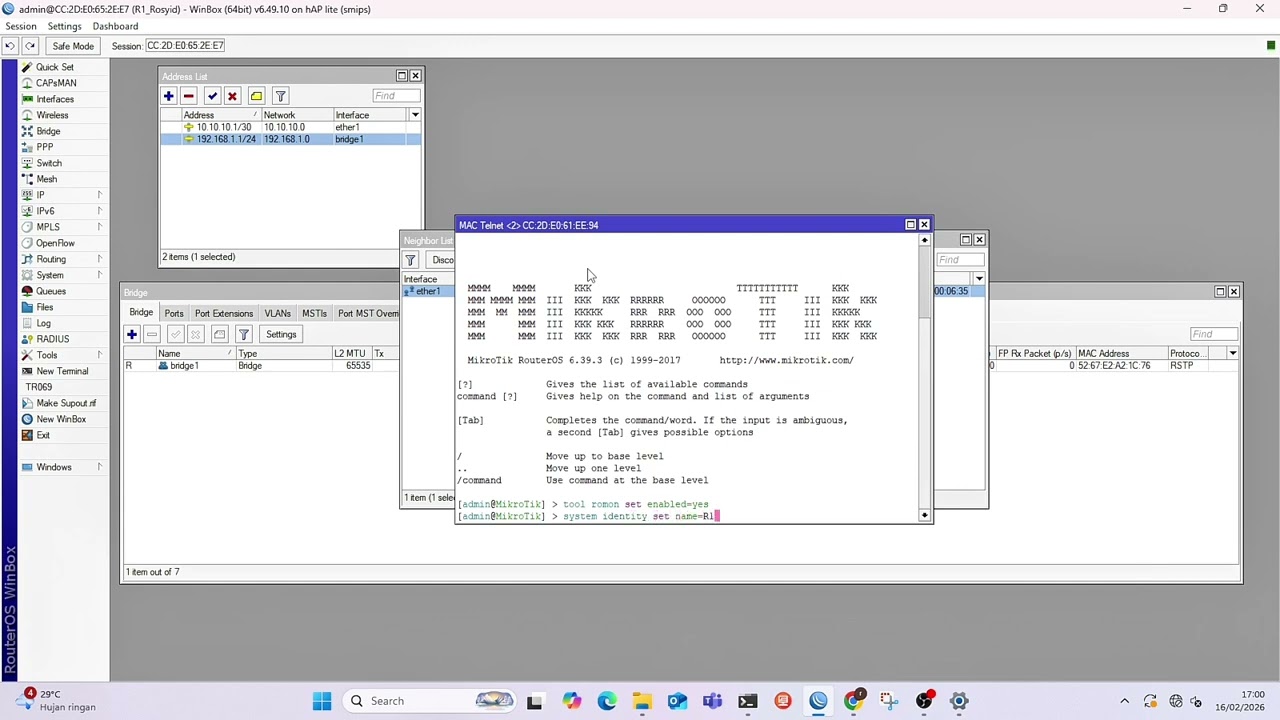Screen dimensions: 1280x720
Task: Open Wireless from the sidebar
Action: pyautogui.click(x=52, y=115)
